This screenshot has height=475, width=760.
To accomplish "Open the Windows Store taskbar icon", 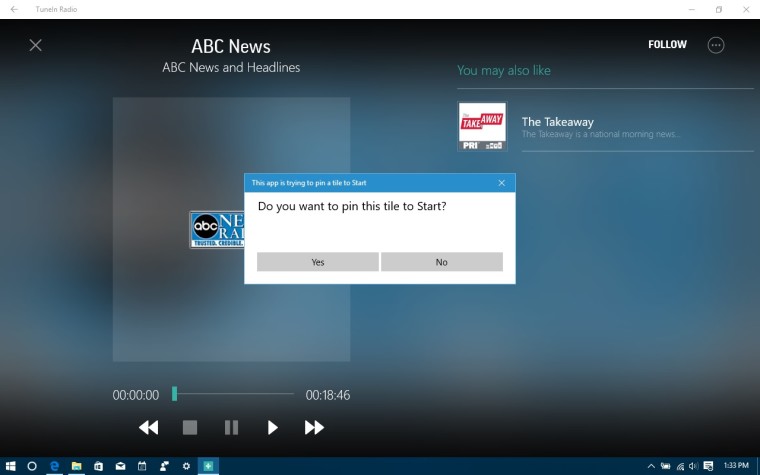I will coord(98,466).
